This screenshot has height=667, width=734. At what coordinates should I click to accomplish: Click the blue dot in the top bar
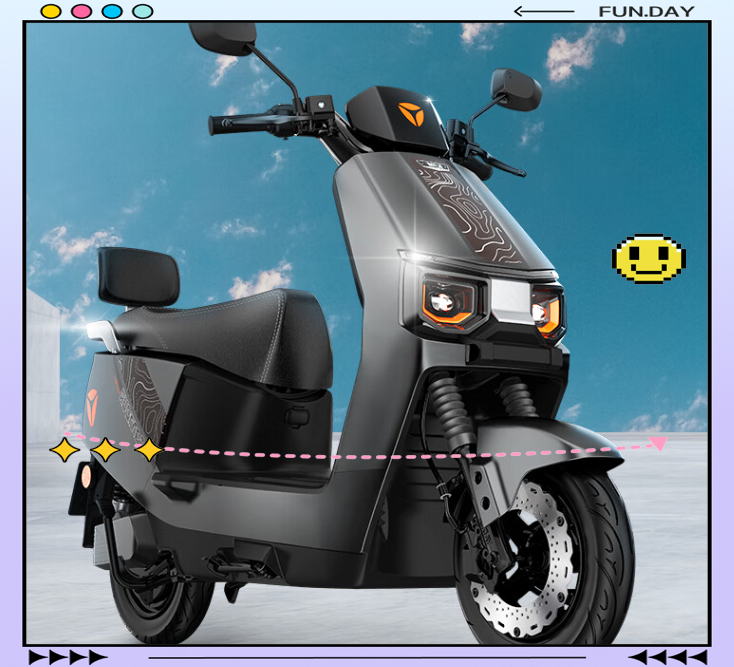[x=112, y=11]
